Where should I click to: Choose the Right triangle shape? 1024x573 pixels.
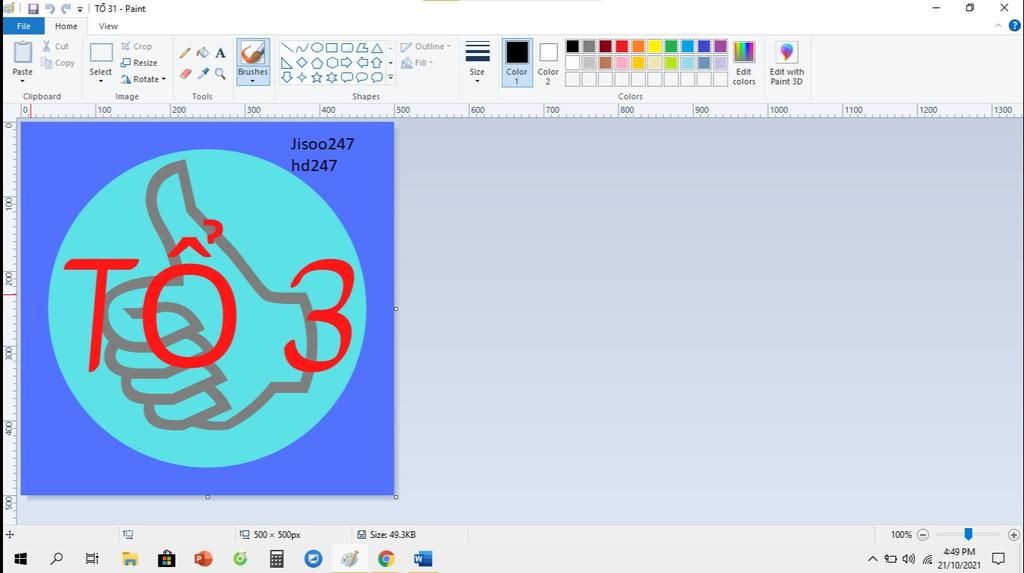pos(287,63)
